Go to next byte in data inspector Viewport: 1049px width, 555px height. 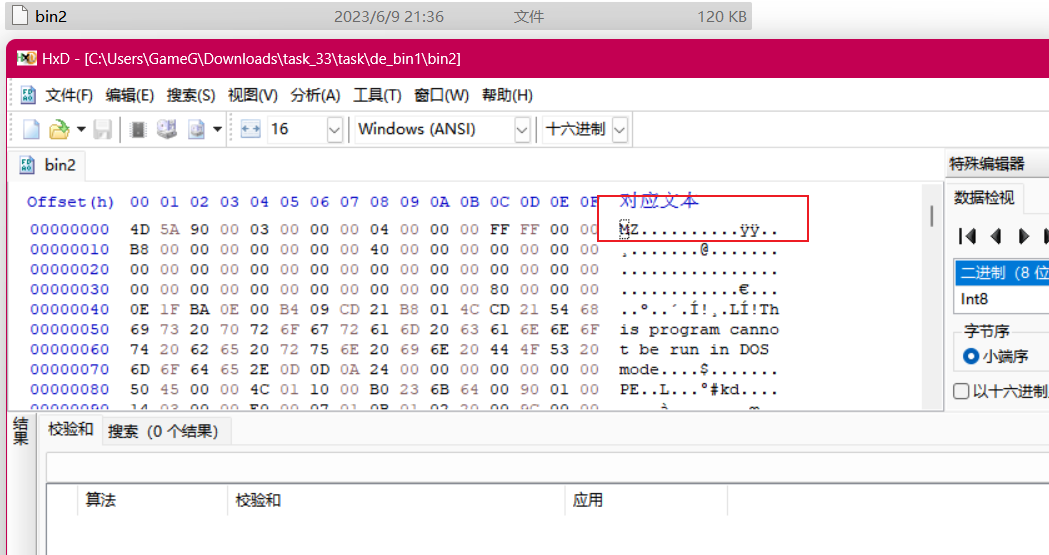1024,236
